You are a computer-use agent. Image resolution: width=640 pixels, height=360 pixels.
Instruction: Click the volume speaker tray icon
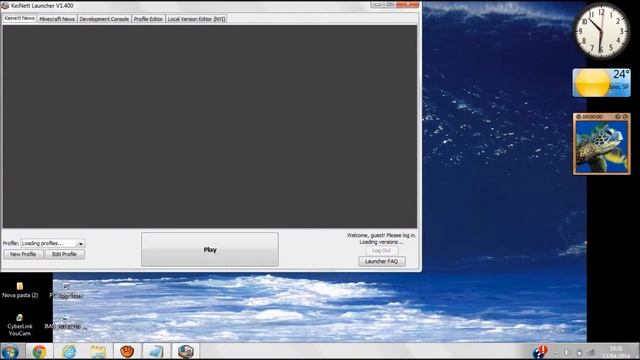click(567, 352)
